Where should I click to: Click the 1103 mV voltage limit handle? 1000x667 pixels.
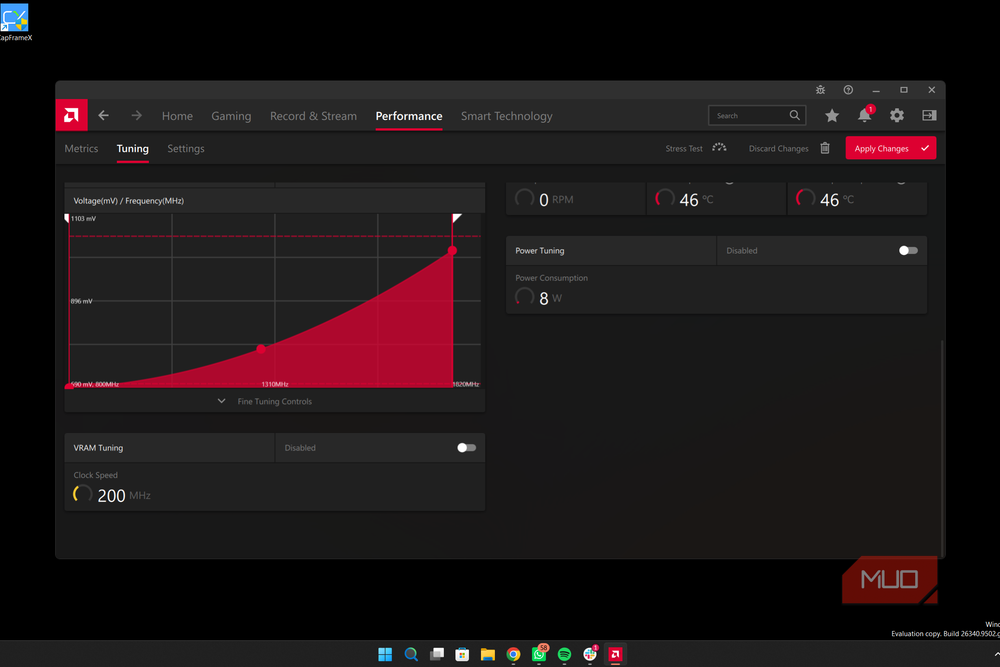pos(67,218)
